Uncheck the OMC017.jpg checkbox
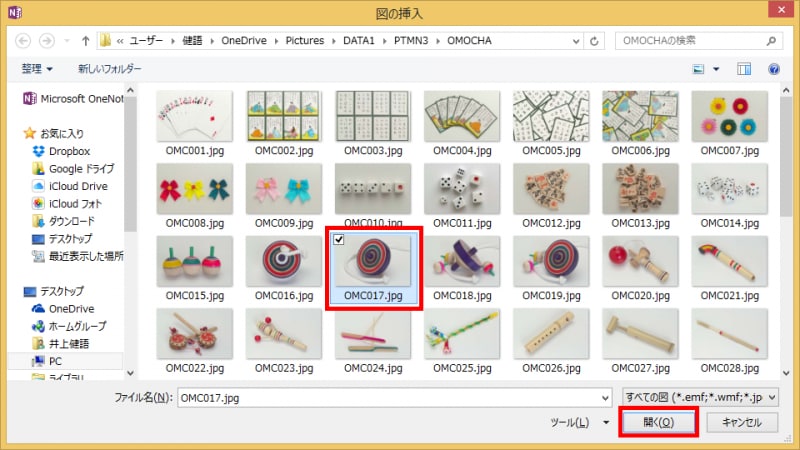 tap(339, 239)
